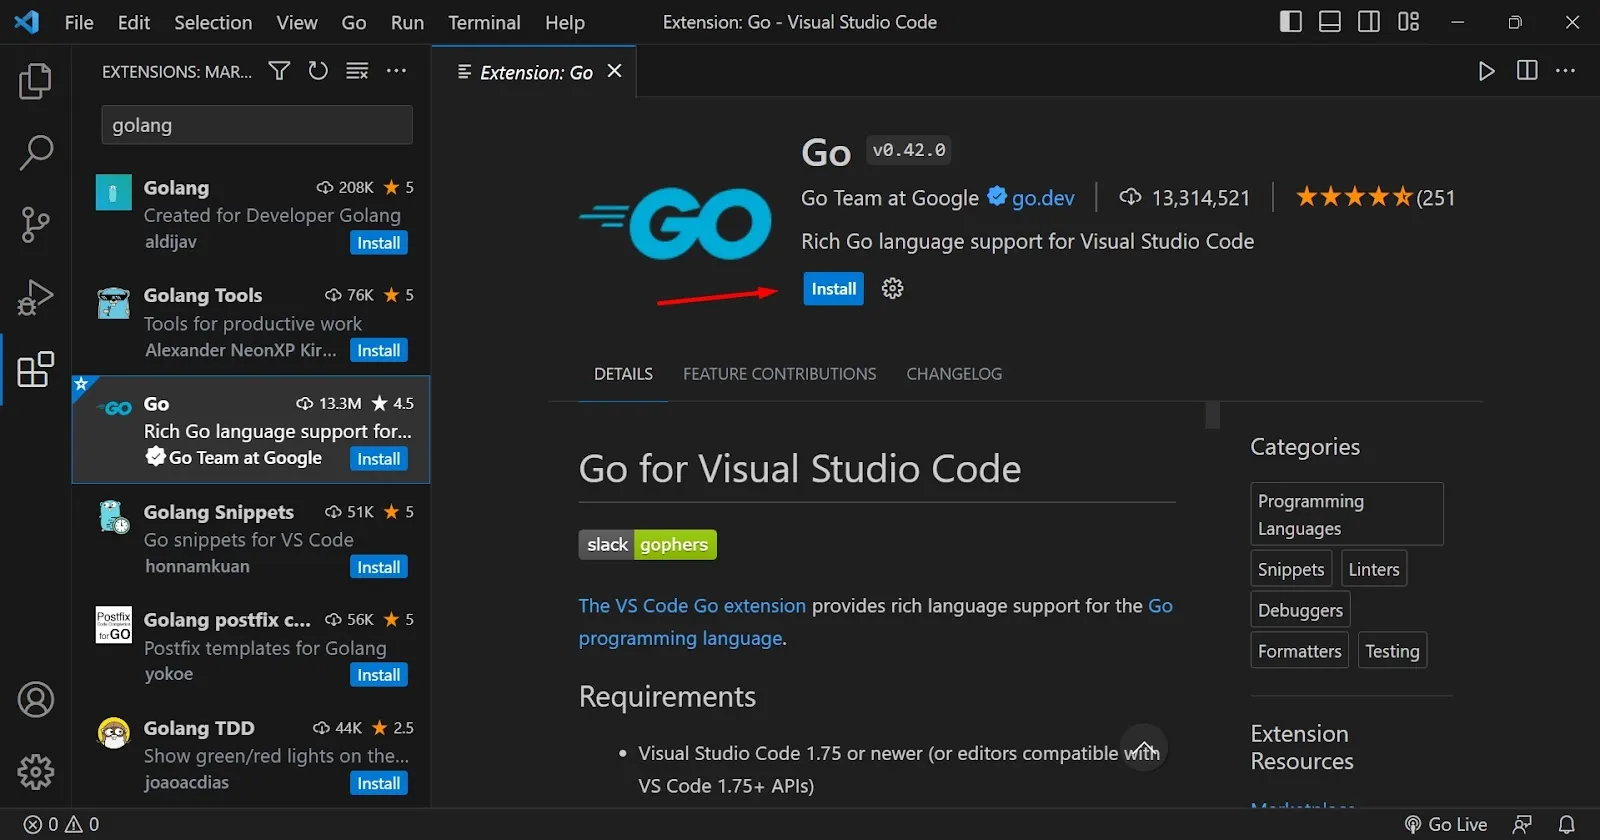Open the Terminal menu
Screen dimensions: 1600x840
tap(484, 22)
